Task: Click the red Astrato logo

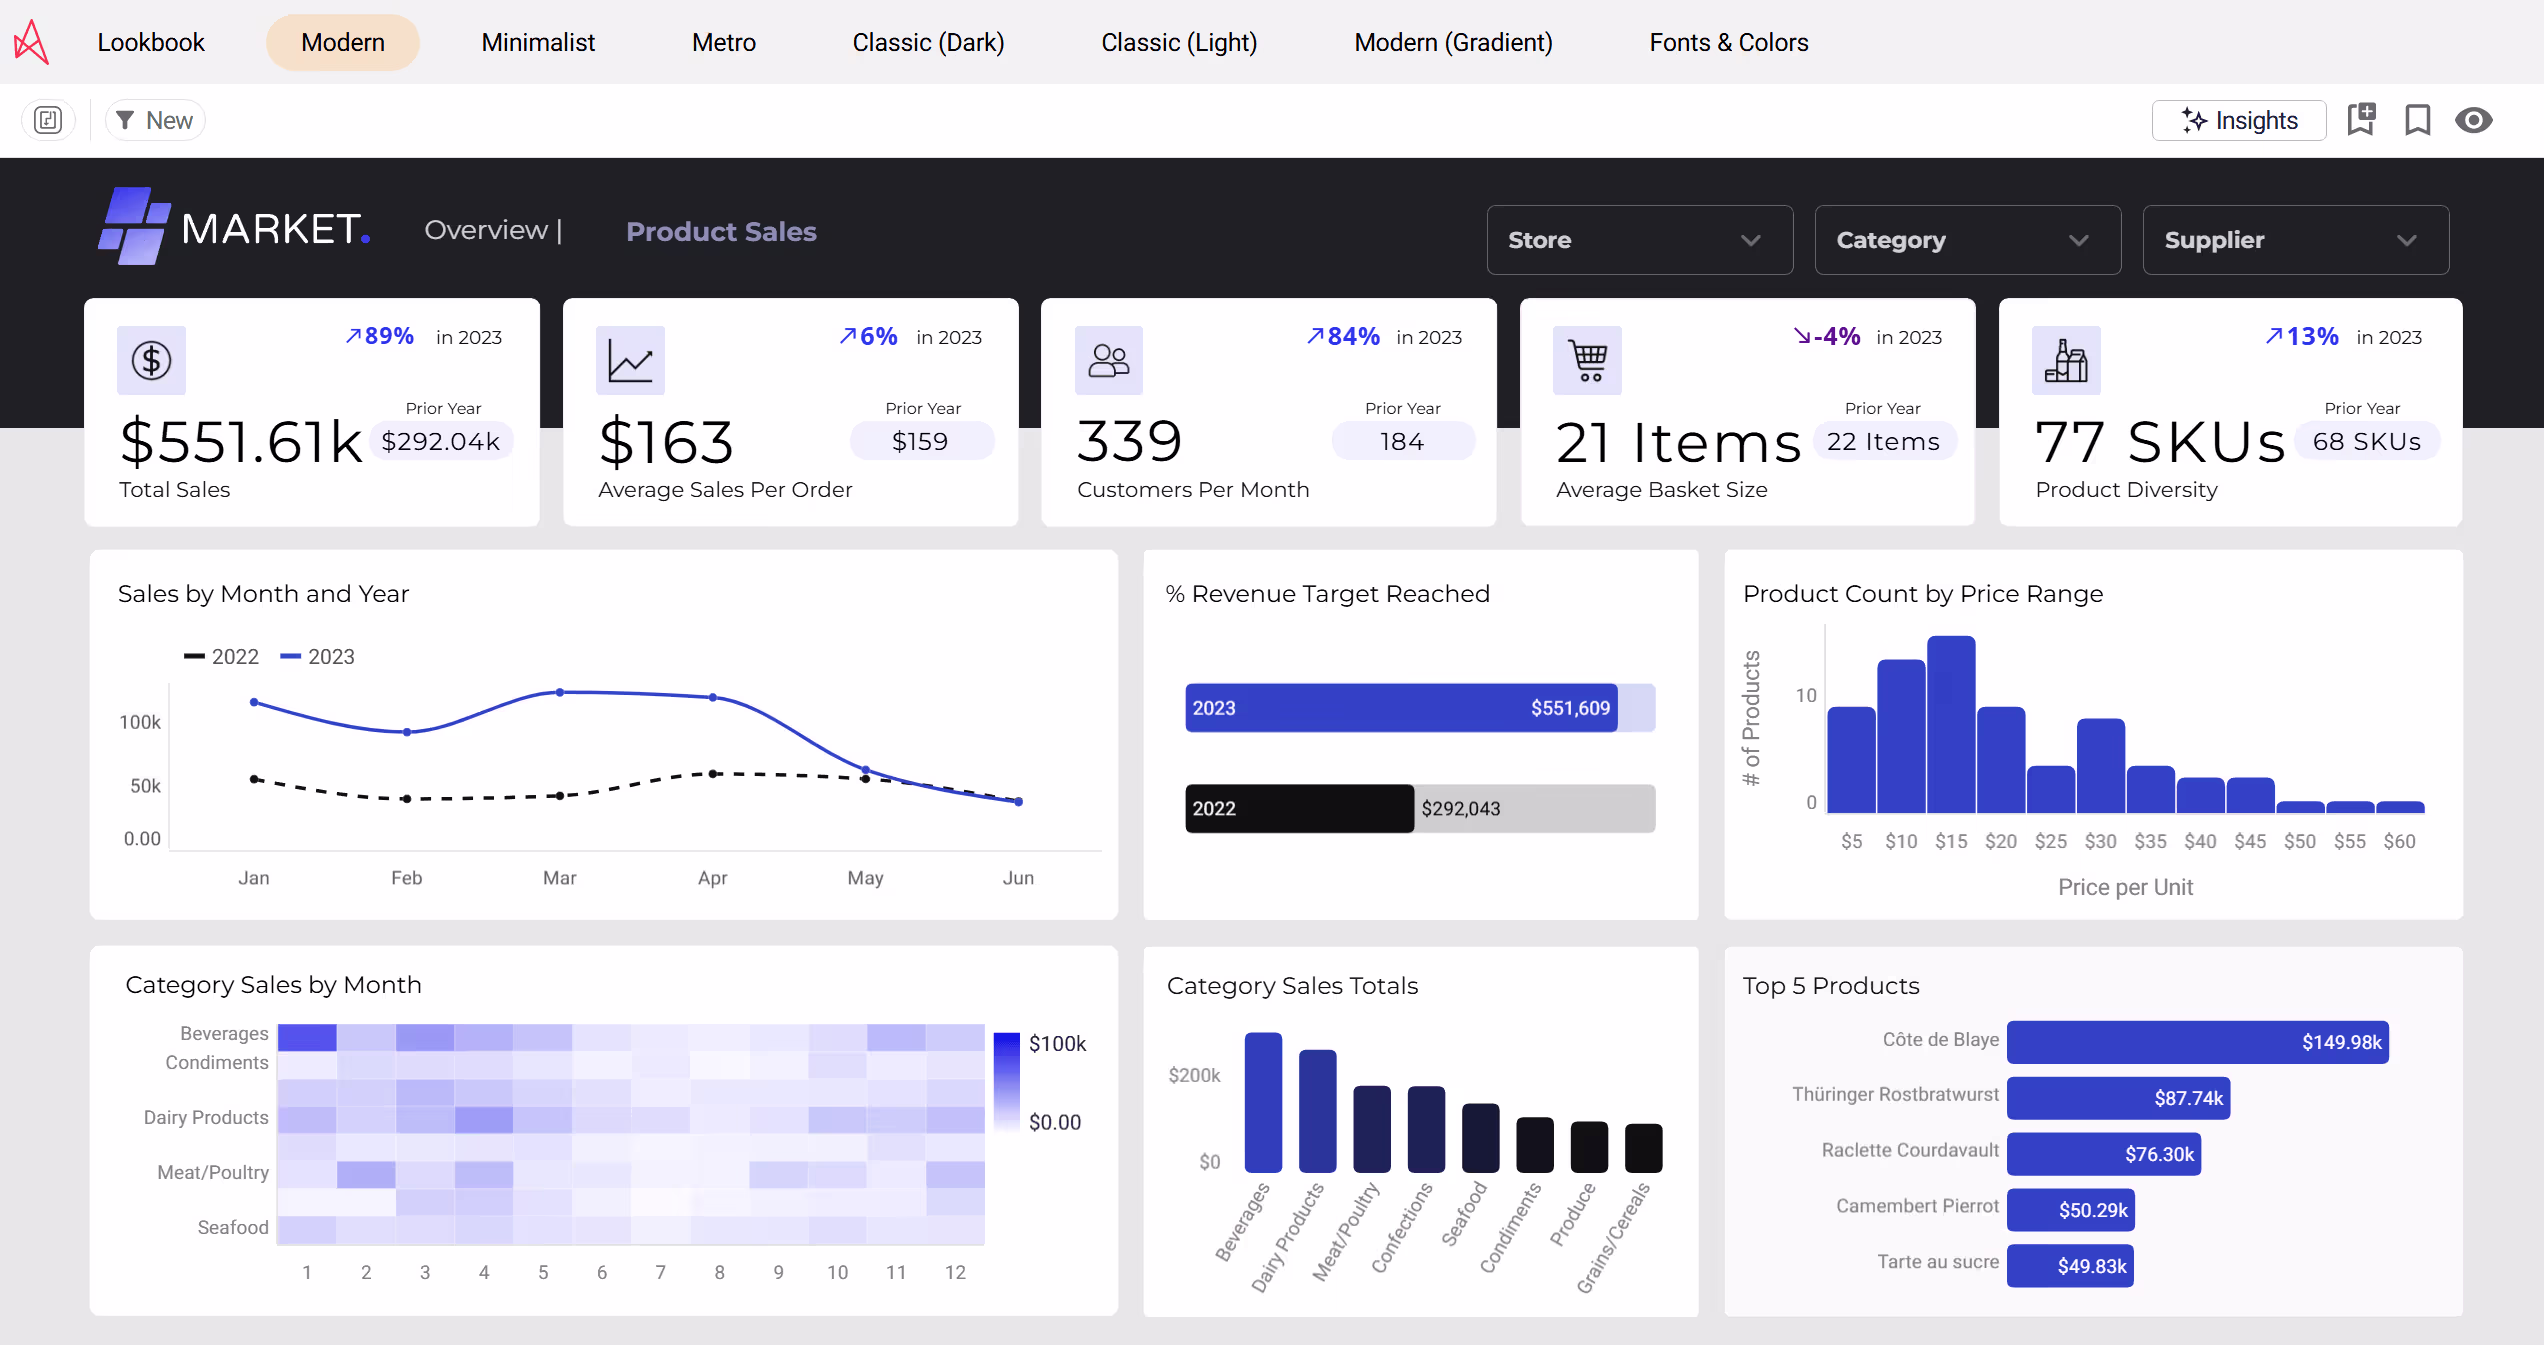Action: coord(30,42)
